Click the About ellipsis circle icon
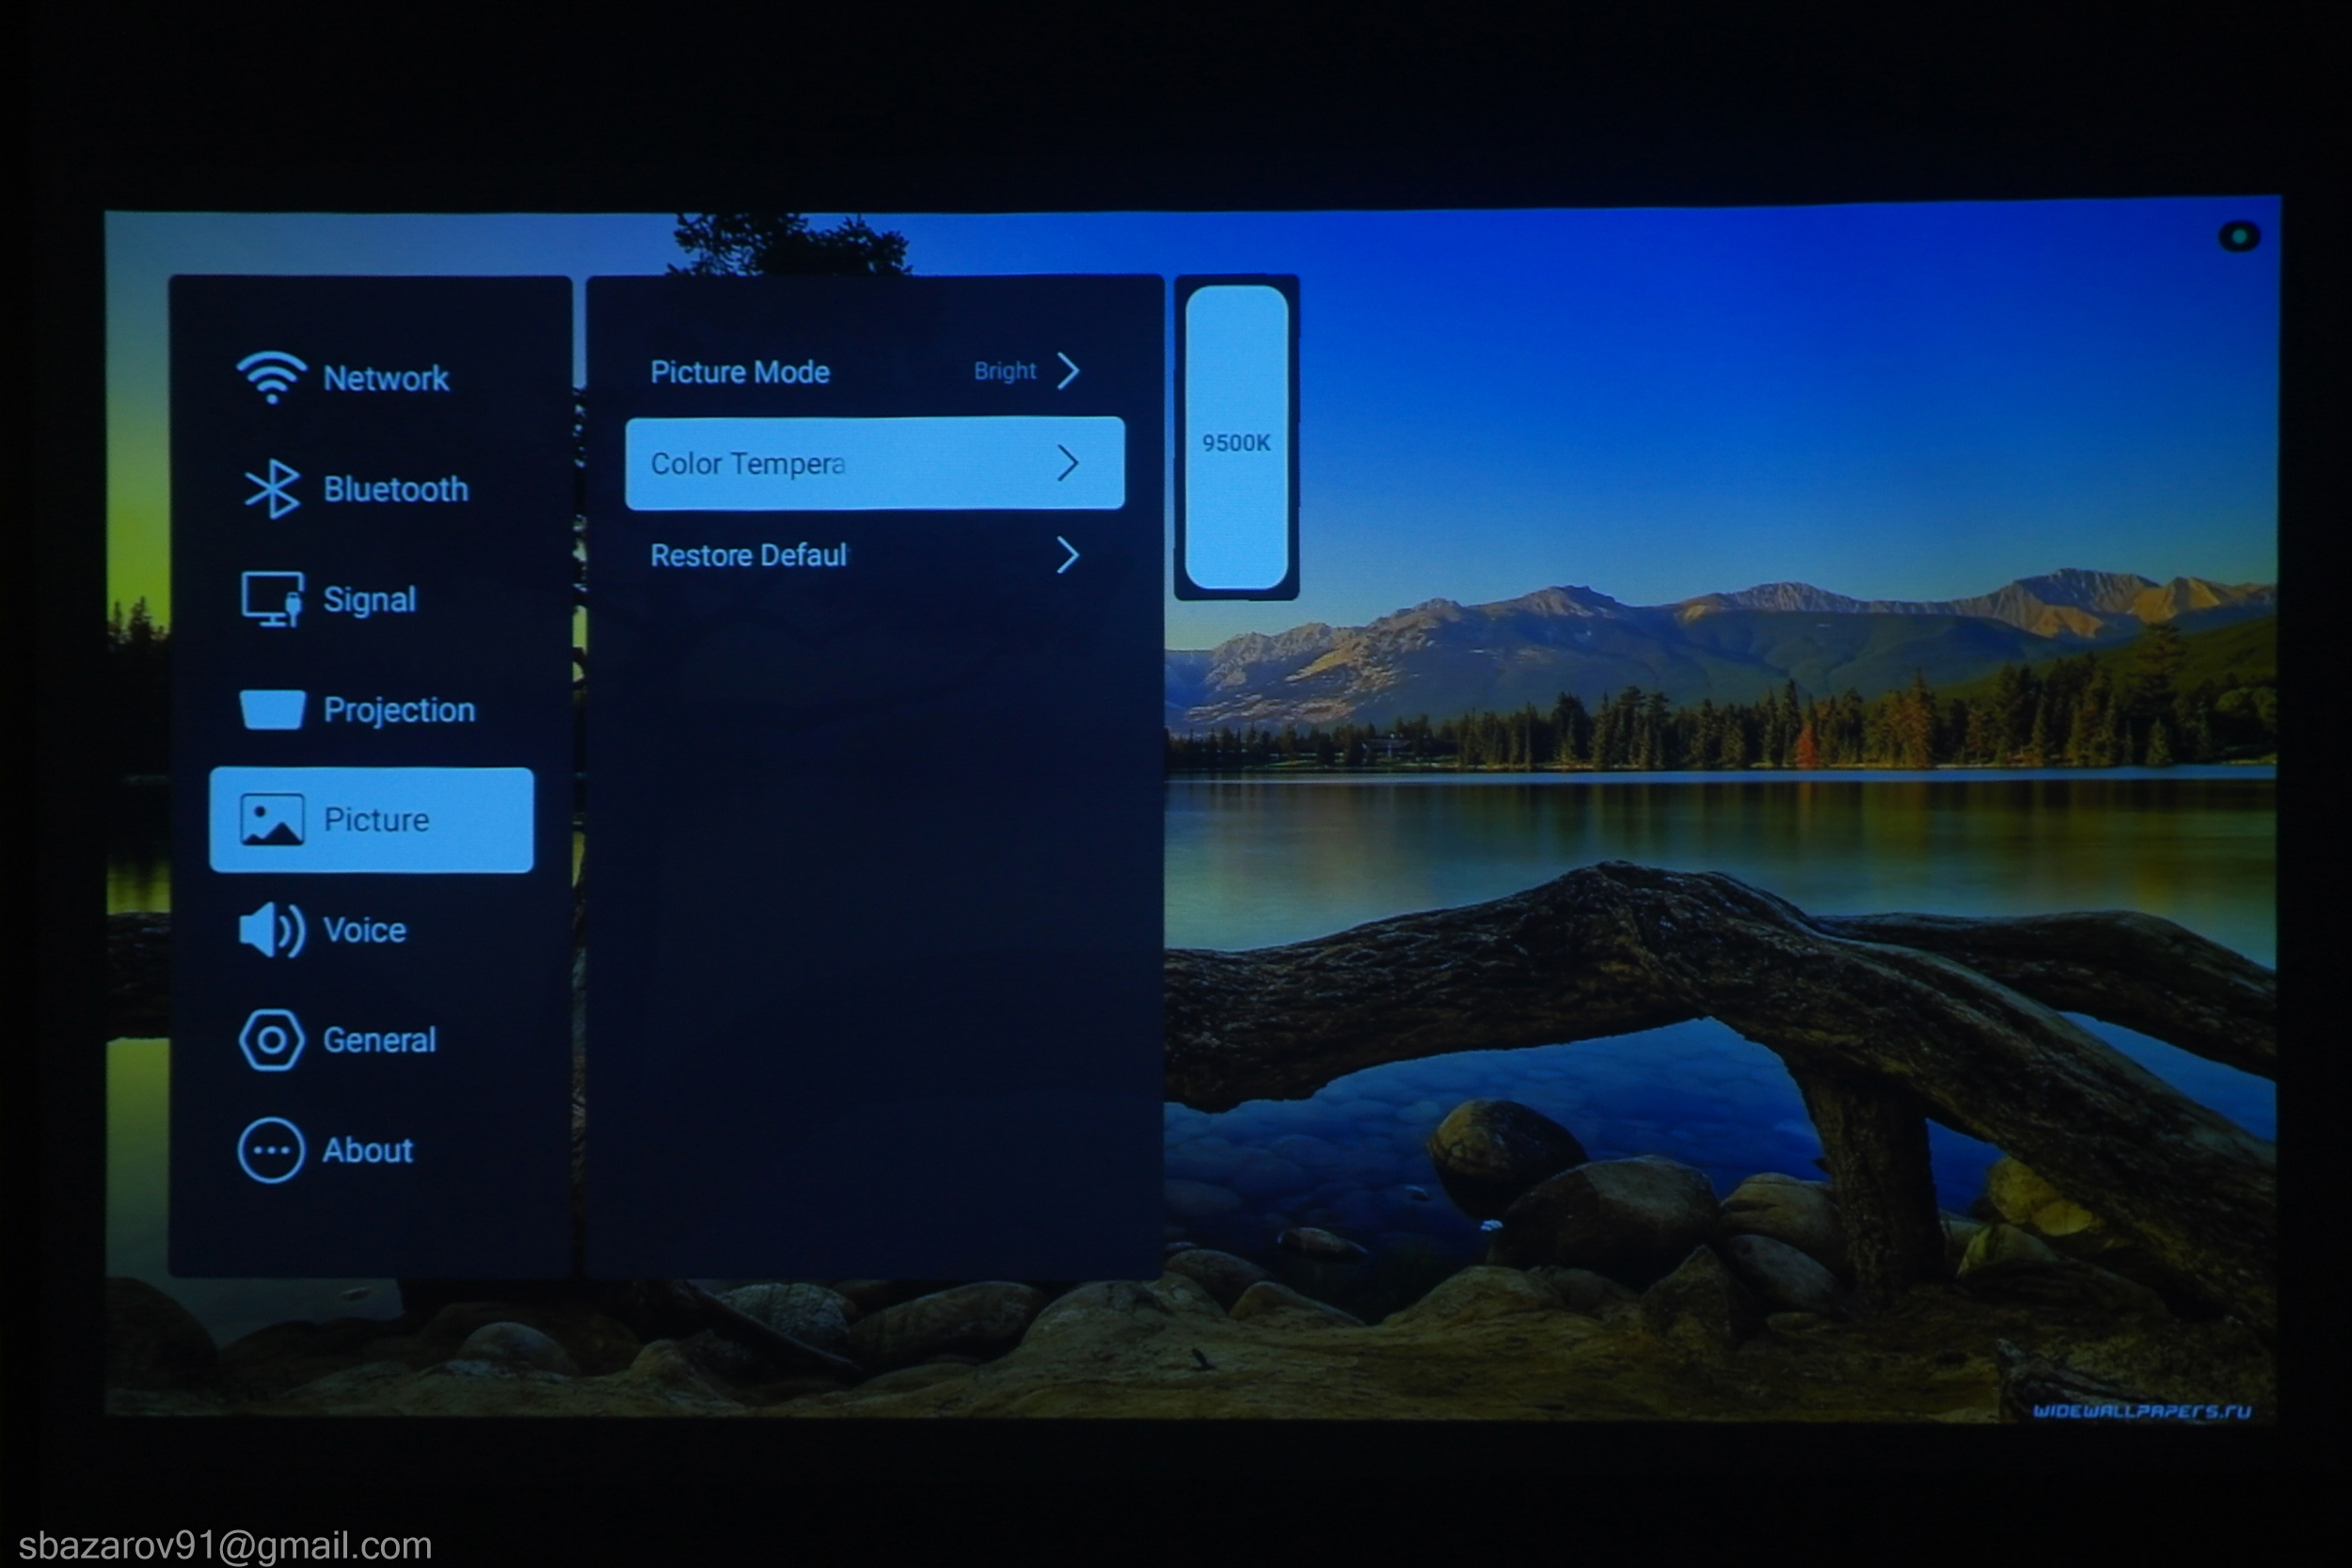Screen dimensions: 2352x1568 (271, 1150)
